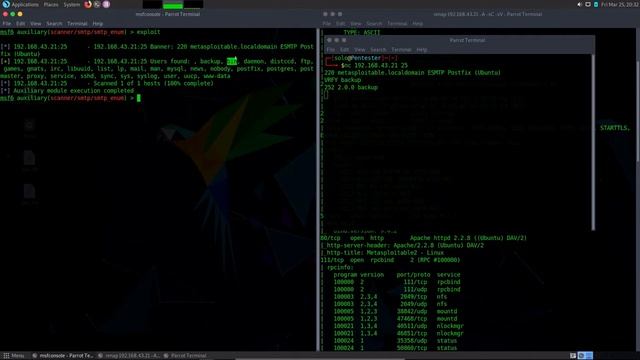The image size is (640, 360).
Task: Open Help menu in msfconsole terminal
Action: pos(98,24)
